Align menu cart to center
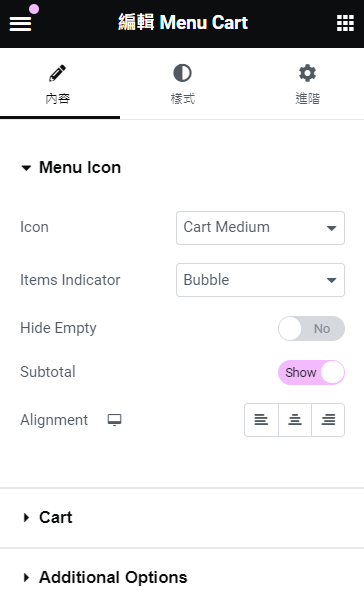Viewport: 364px width, 606px height. click(295, 420)
